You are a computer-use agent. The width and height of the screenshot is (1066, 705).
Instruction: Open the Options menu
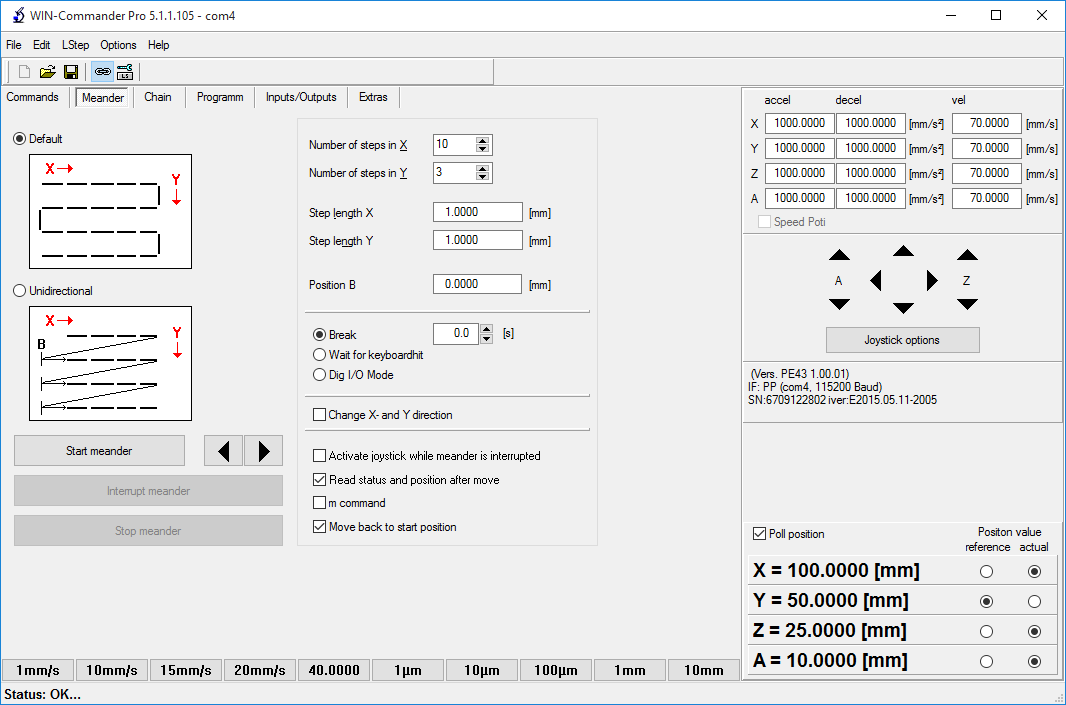pos(118,45)
